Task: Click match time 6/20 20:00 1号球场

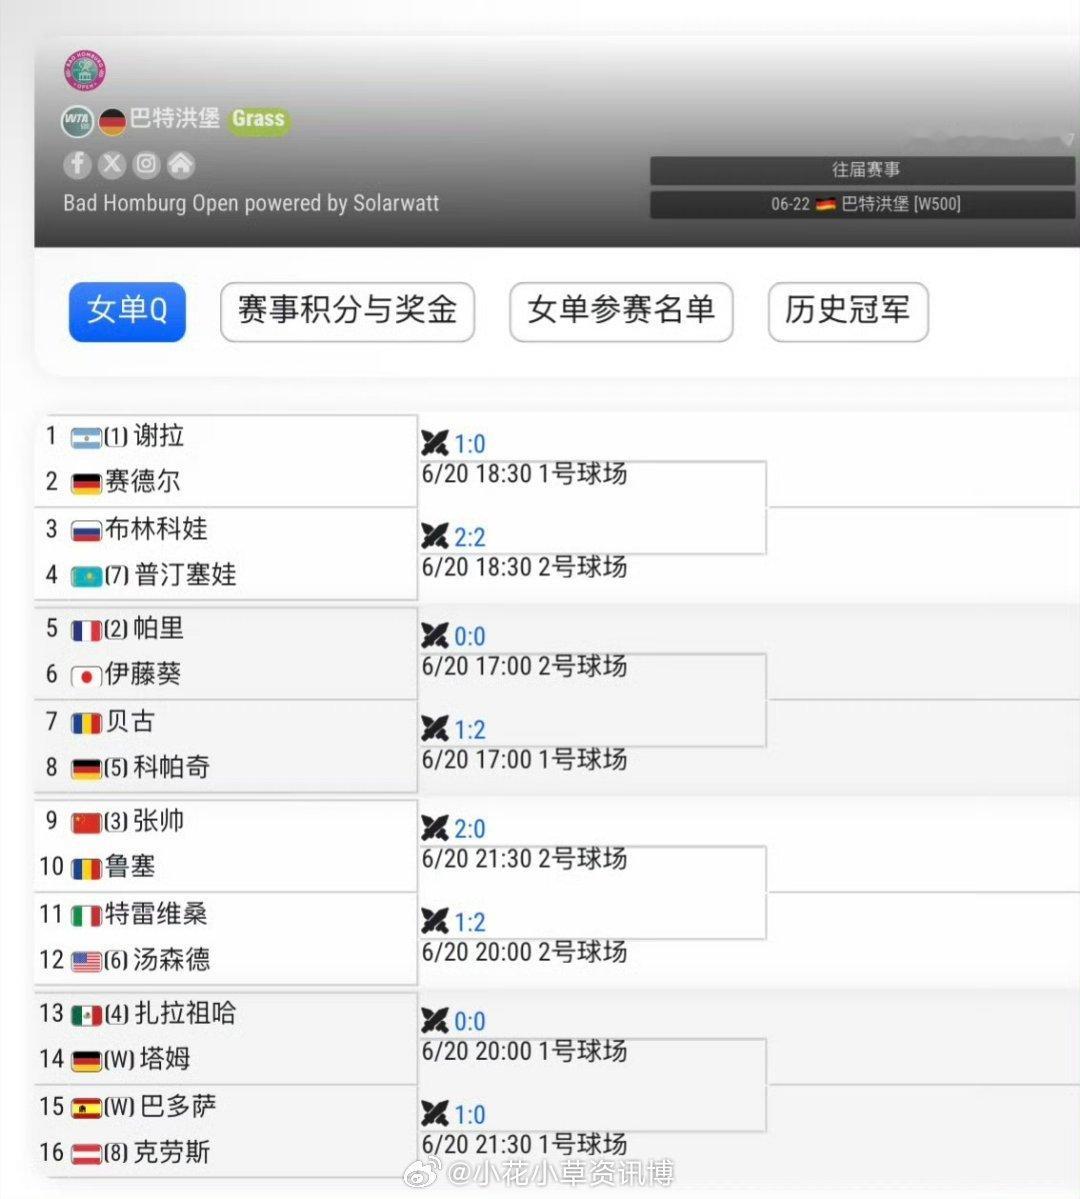Action: [x=525, y=1053]
